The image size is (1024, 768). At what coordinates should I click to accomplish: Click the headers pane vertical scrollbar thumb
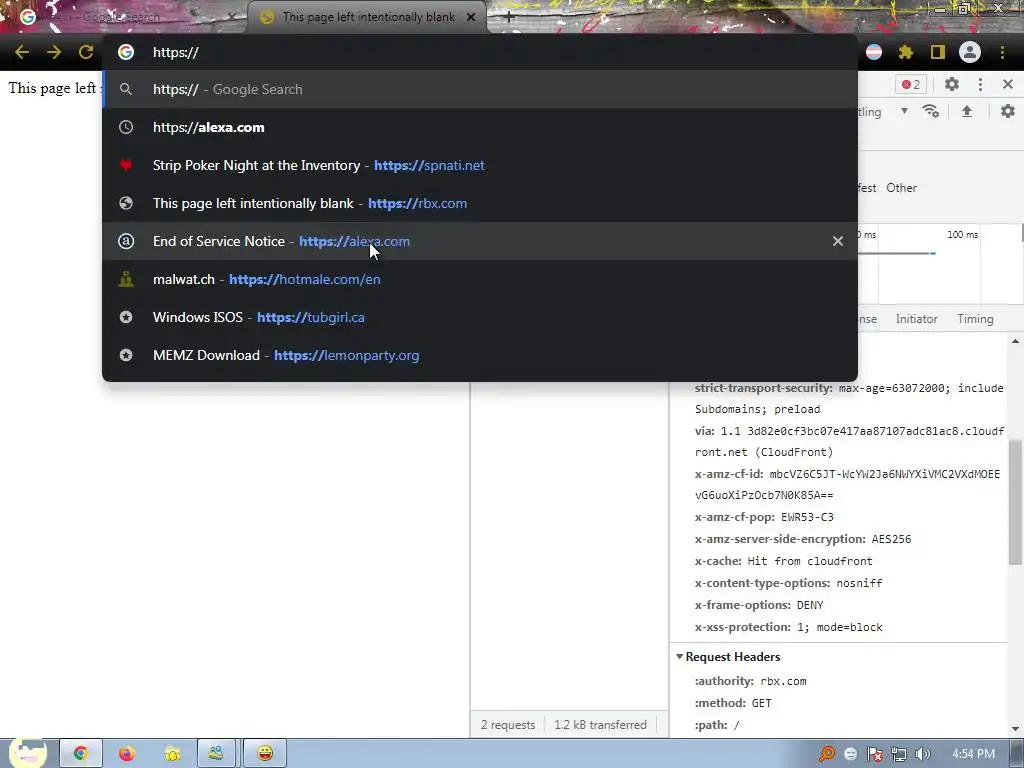click(x=1016, y=502)
